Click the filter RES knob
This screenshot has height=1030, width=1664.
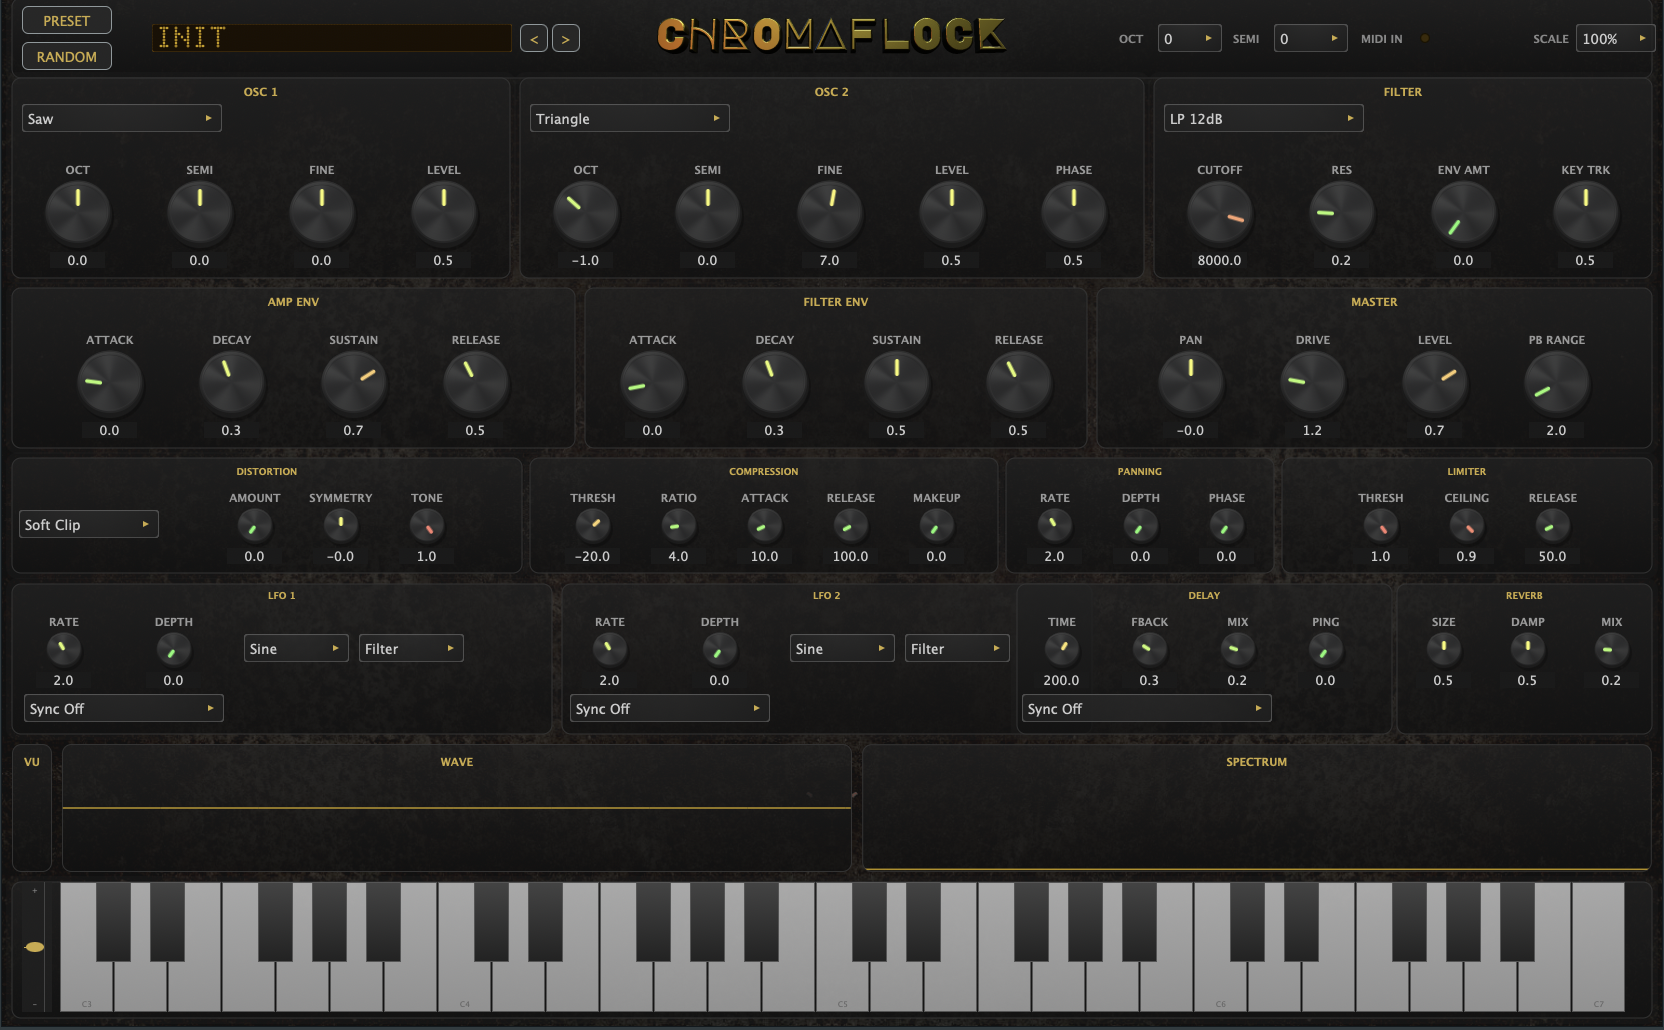1341,213
